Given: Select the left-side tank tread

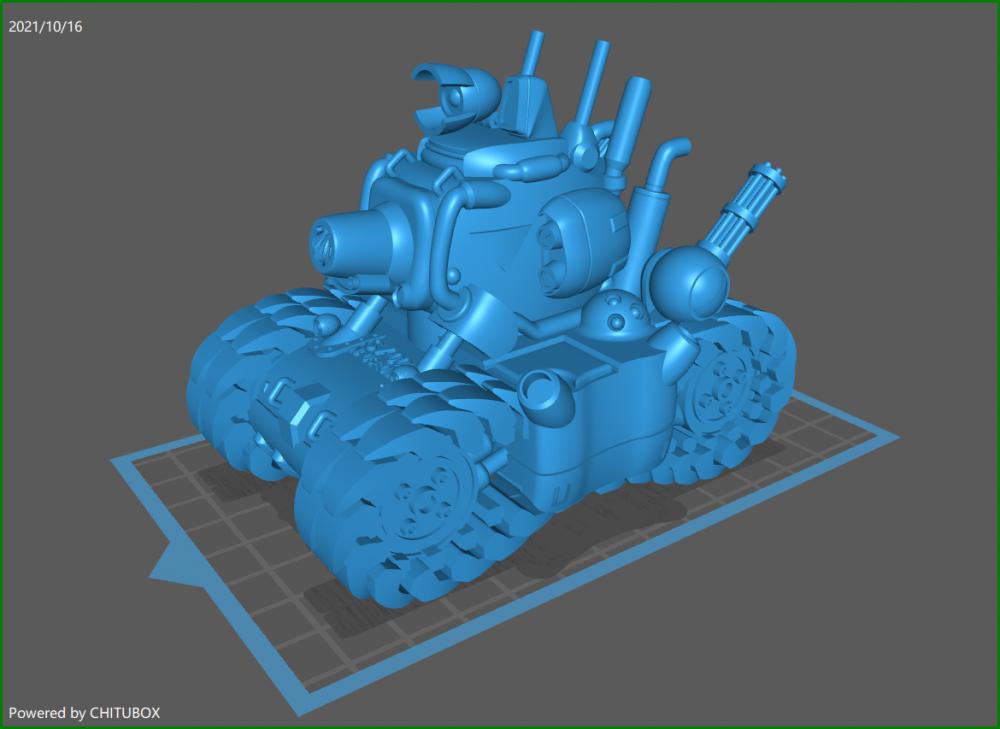Looking at the screenshot, I should coord(250,380).
